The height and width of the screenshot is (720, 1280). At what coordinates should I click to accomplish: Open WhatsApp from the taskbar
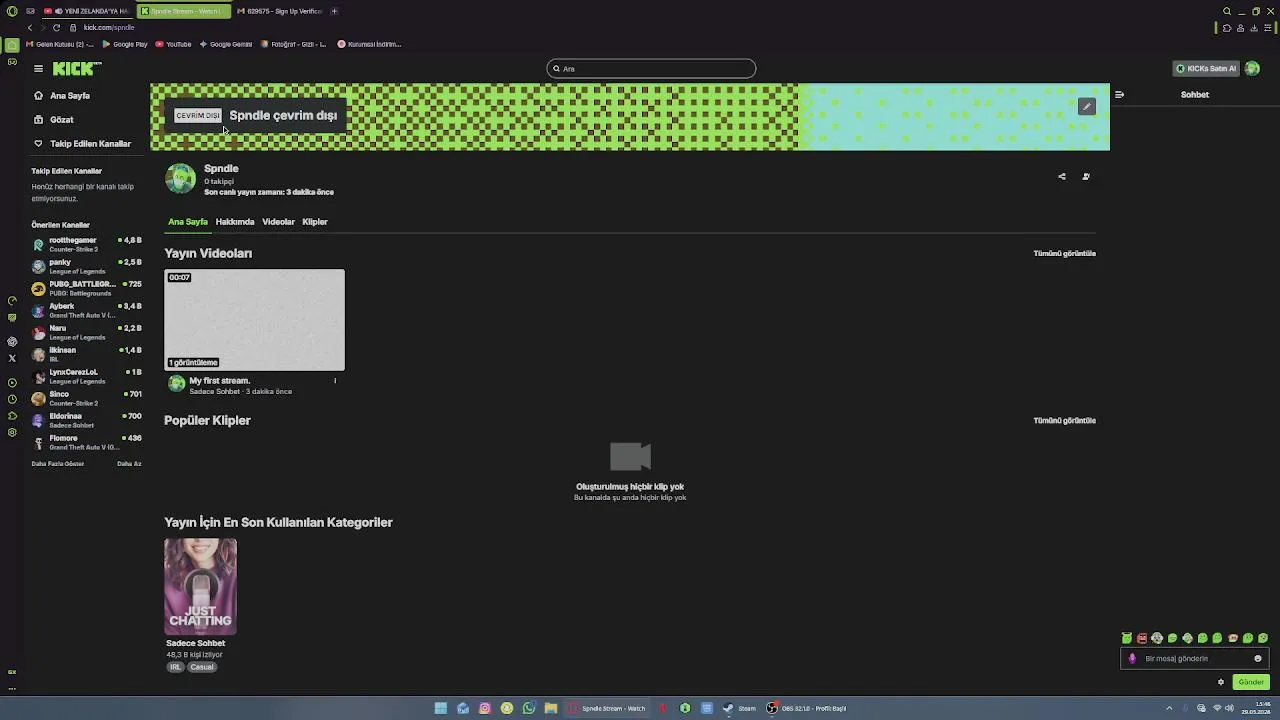[529, 708]
